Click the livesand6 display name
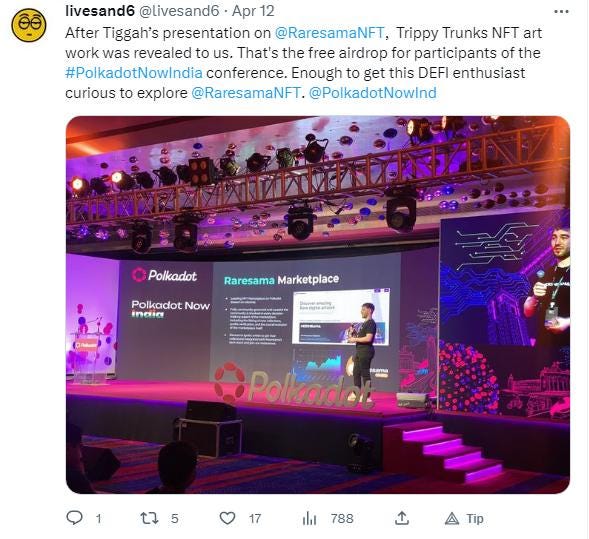589x539 pixels. pyautogui.click(x=100, y=11)
